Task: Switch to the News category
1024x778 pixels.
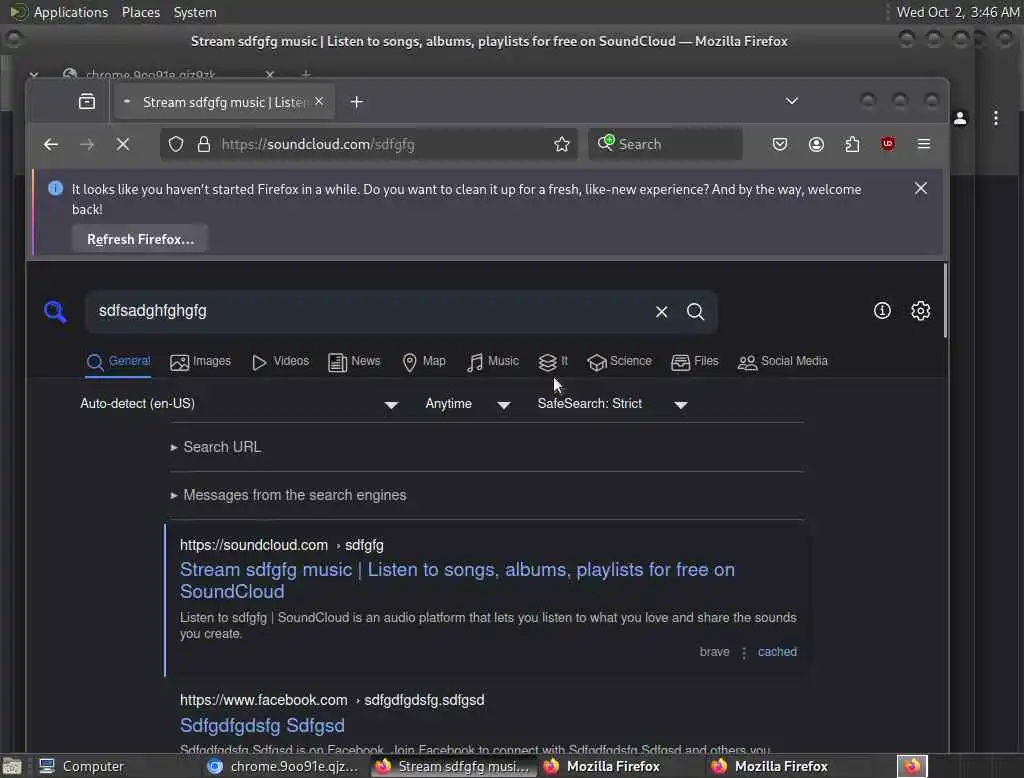Action: pos(354,361)
